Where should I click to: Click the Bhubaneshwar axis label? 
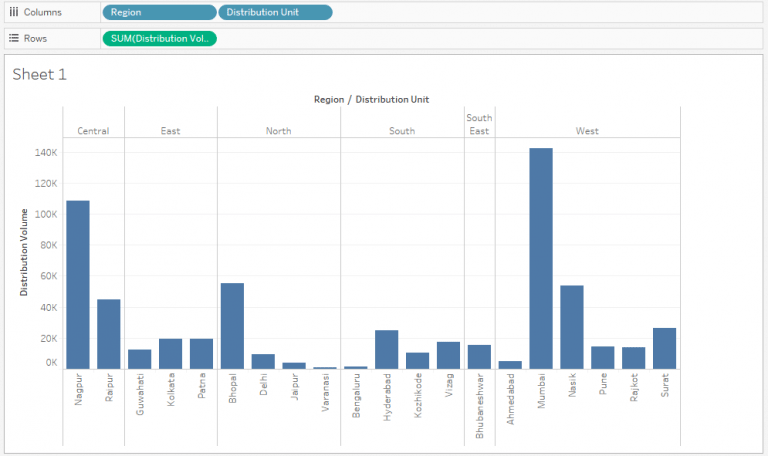coord(480,407)
